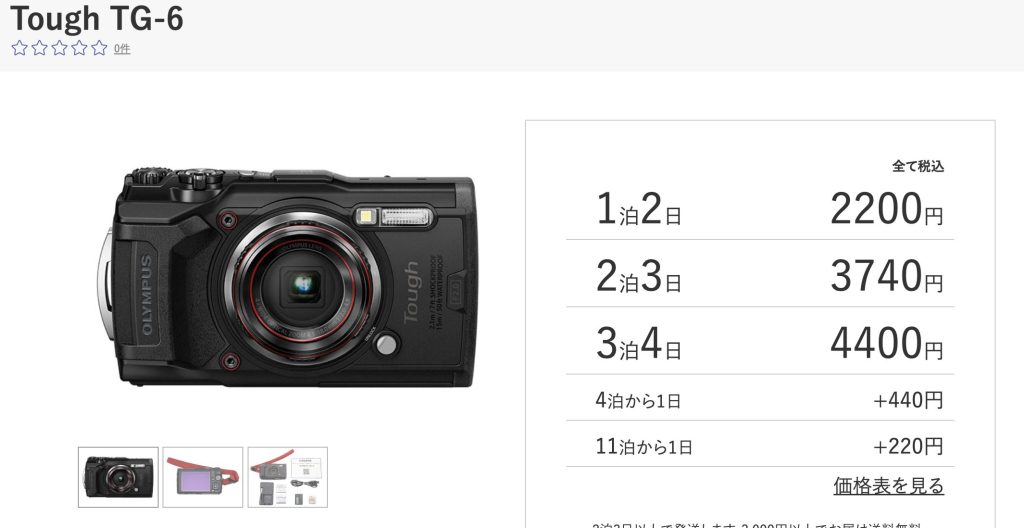Select the camera back screen thumbnail

(202, 477)
